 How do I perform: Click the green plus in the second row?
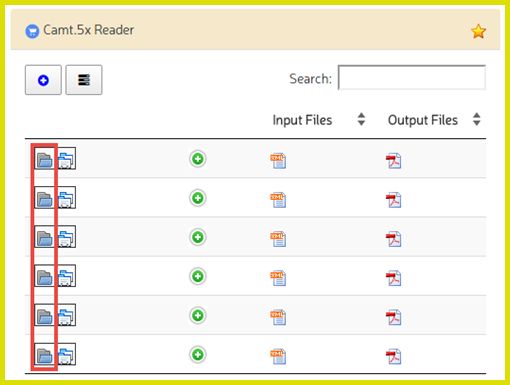click(198, 198)
